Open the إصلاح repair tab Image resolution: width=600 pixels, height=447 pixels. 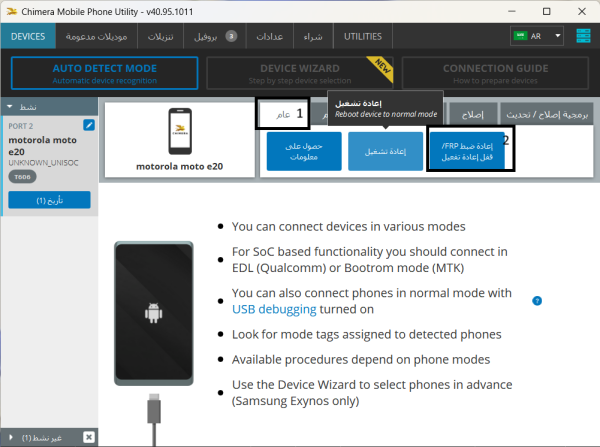[x=473, y=114]
